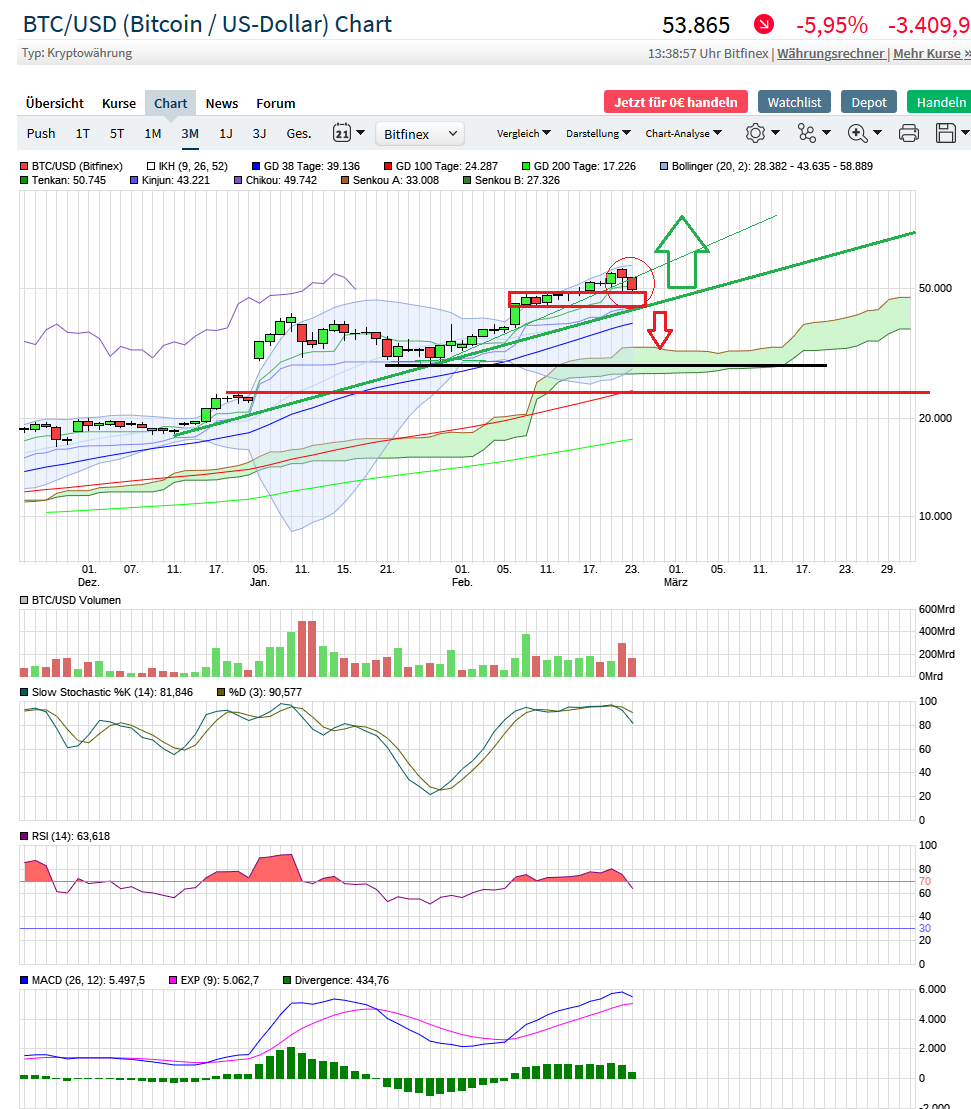
Task: Open the chart drawing tools icon
Action: [x=807, y=133]
